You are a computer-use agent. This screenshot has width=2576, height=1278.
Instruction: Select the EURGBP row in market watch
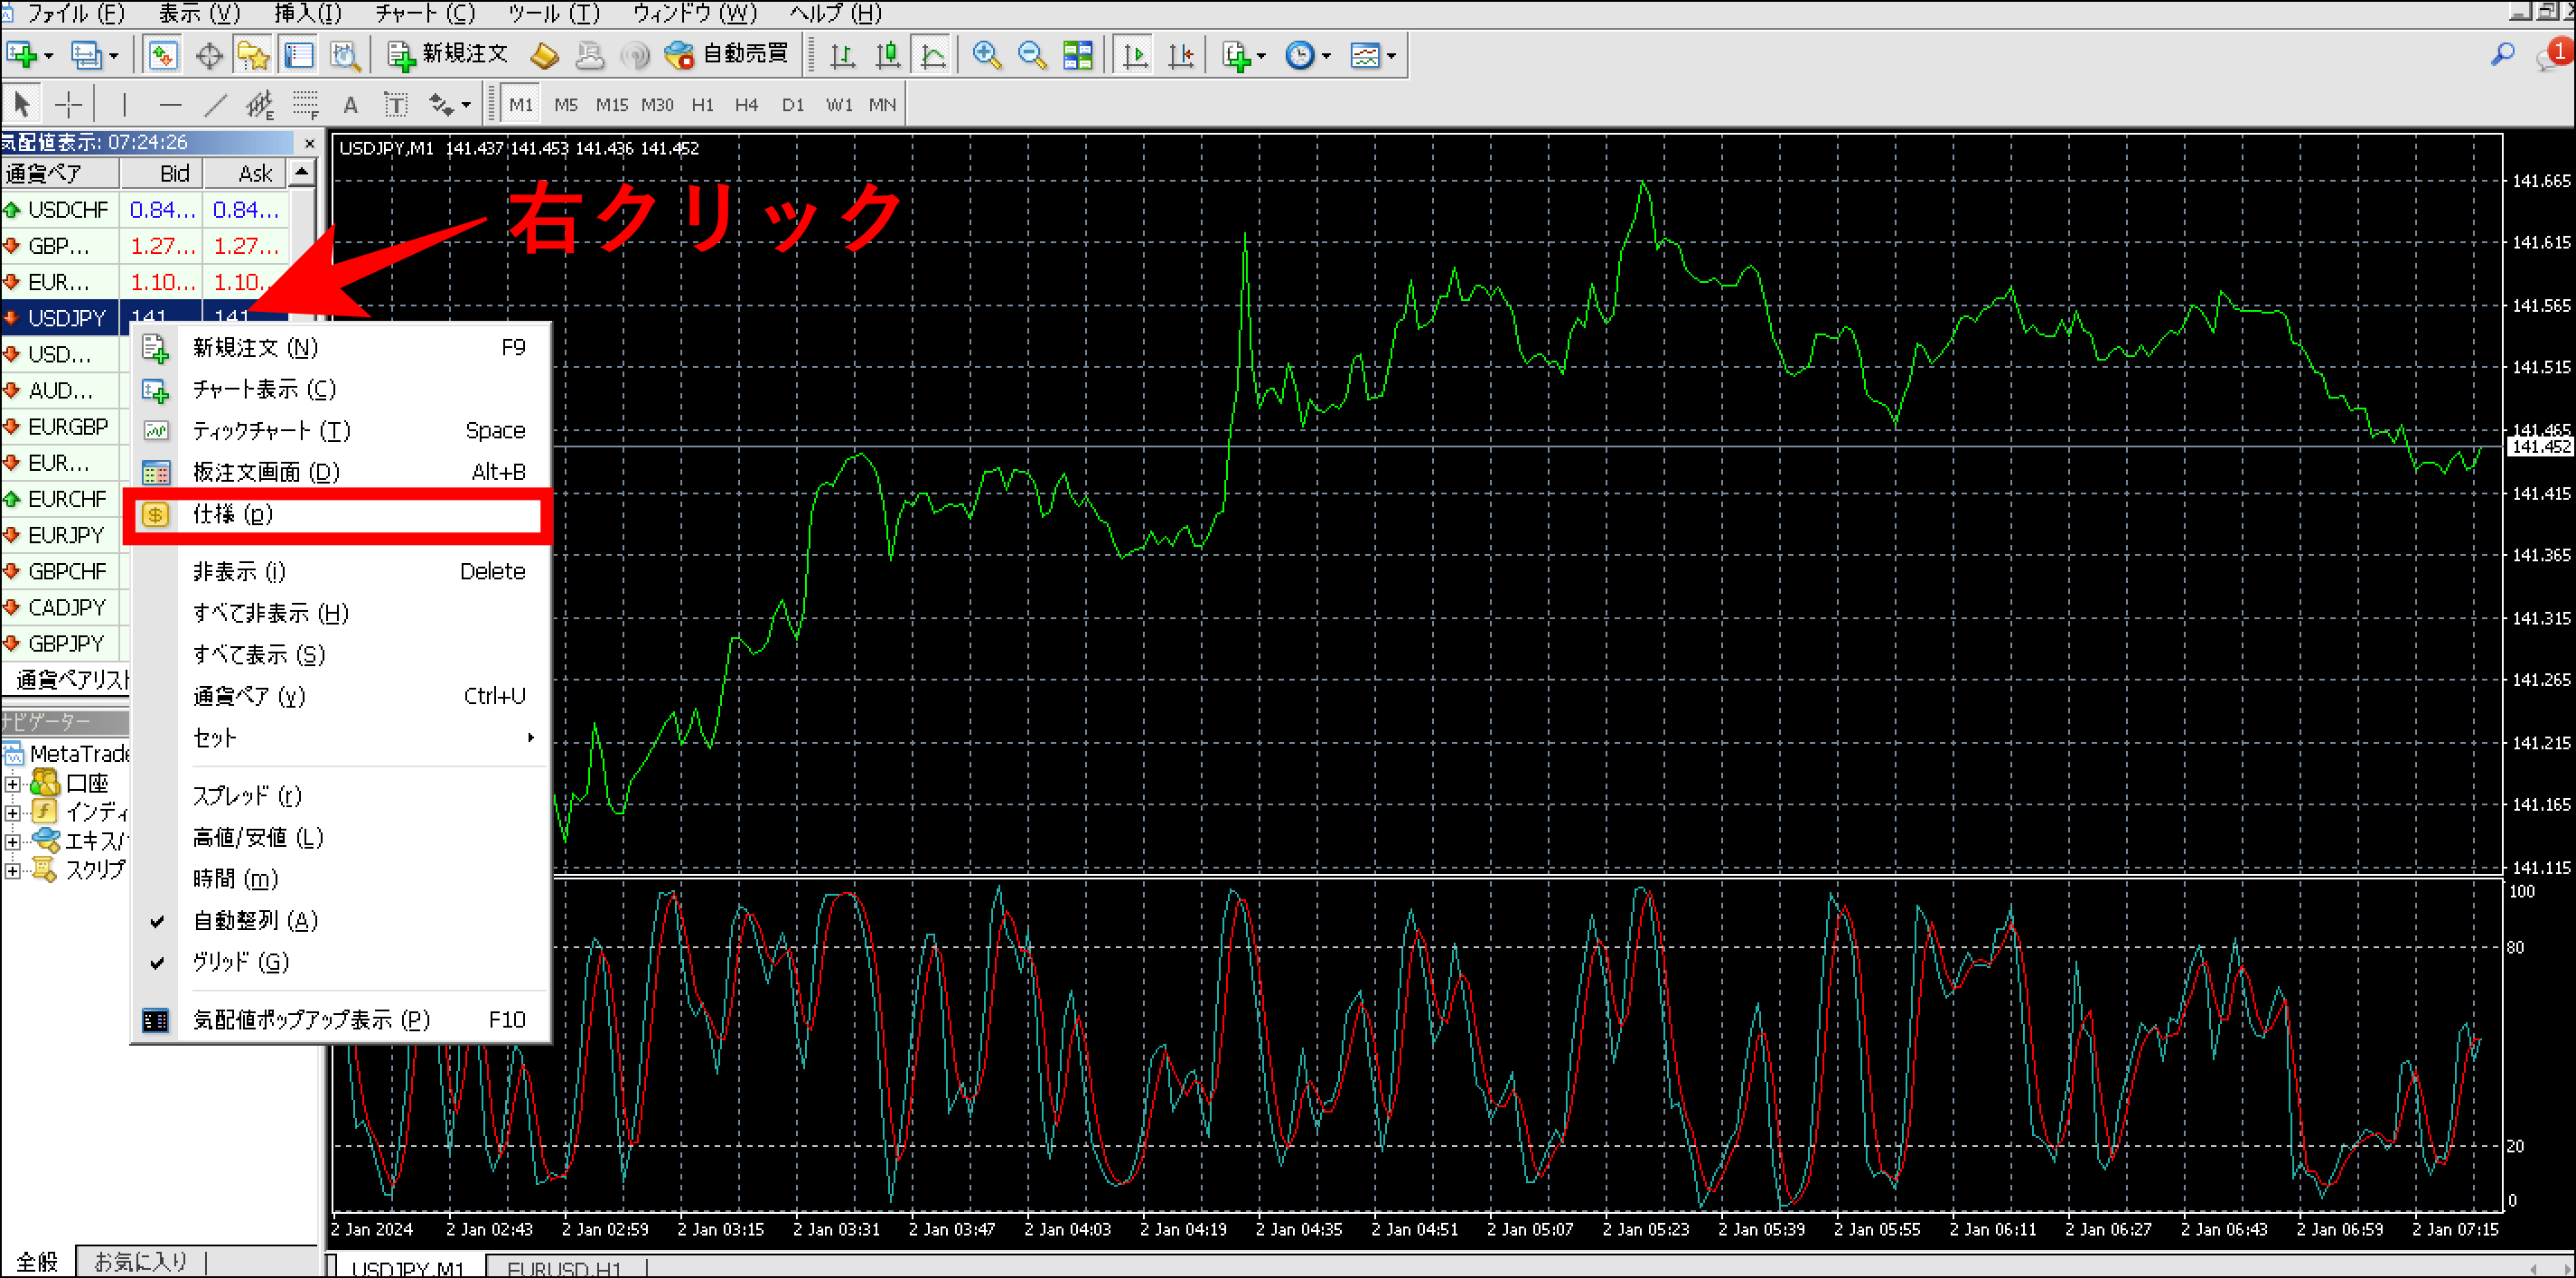click(66, 427)
